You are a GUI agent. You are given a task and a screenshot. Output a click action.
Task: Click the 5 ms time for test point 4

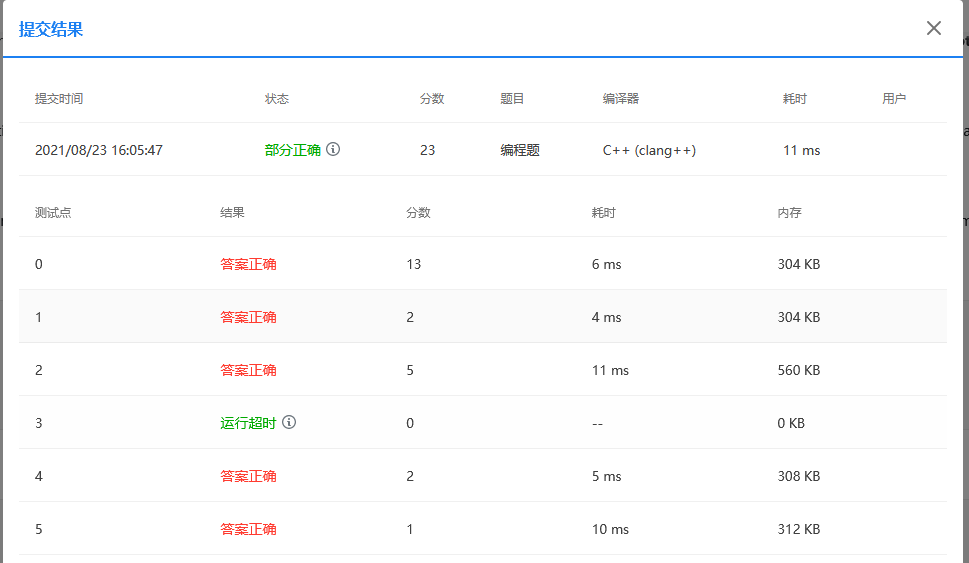tap(606, 476)
